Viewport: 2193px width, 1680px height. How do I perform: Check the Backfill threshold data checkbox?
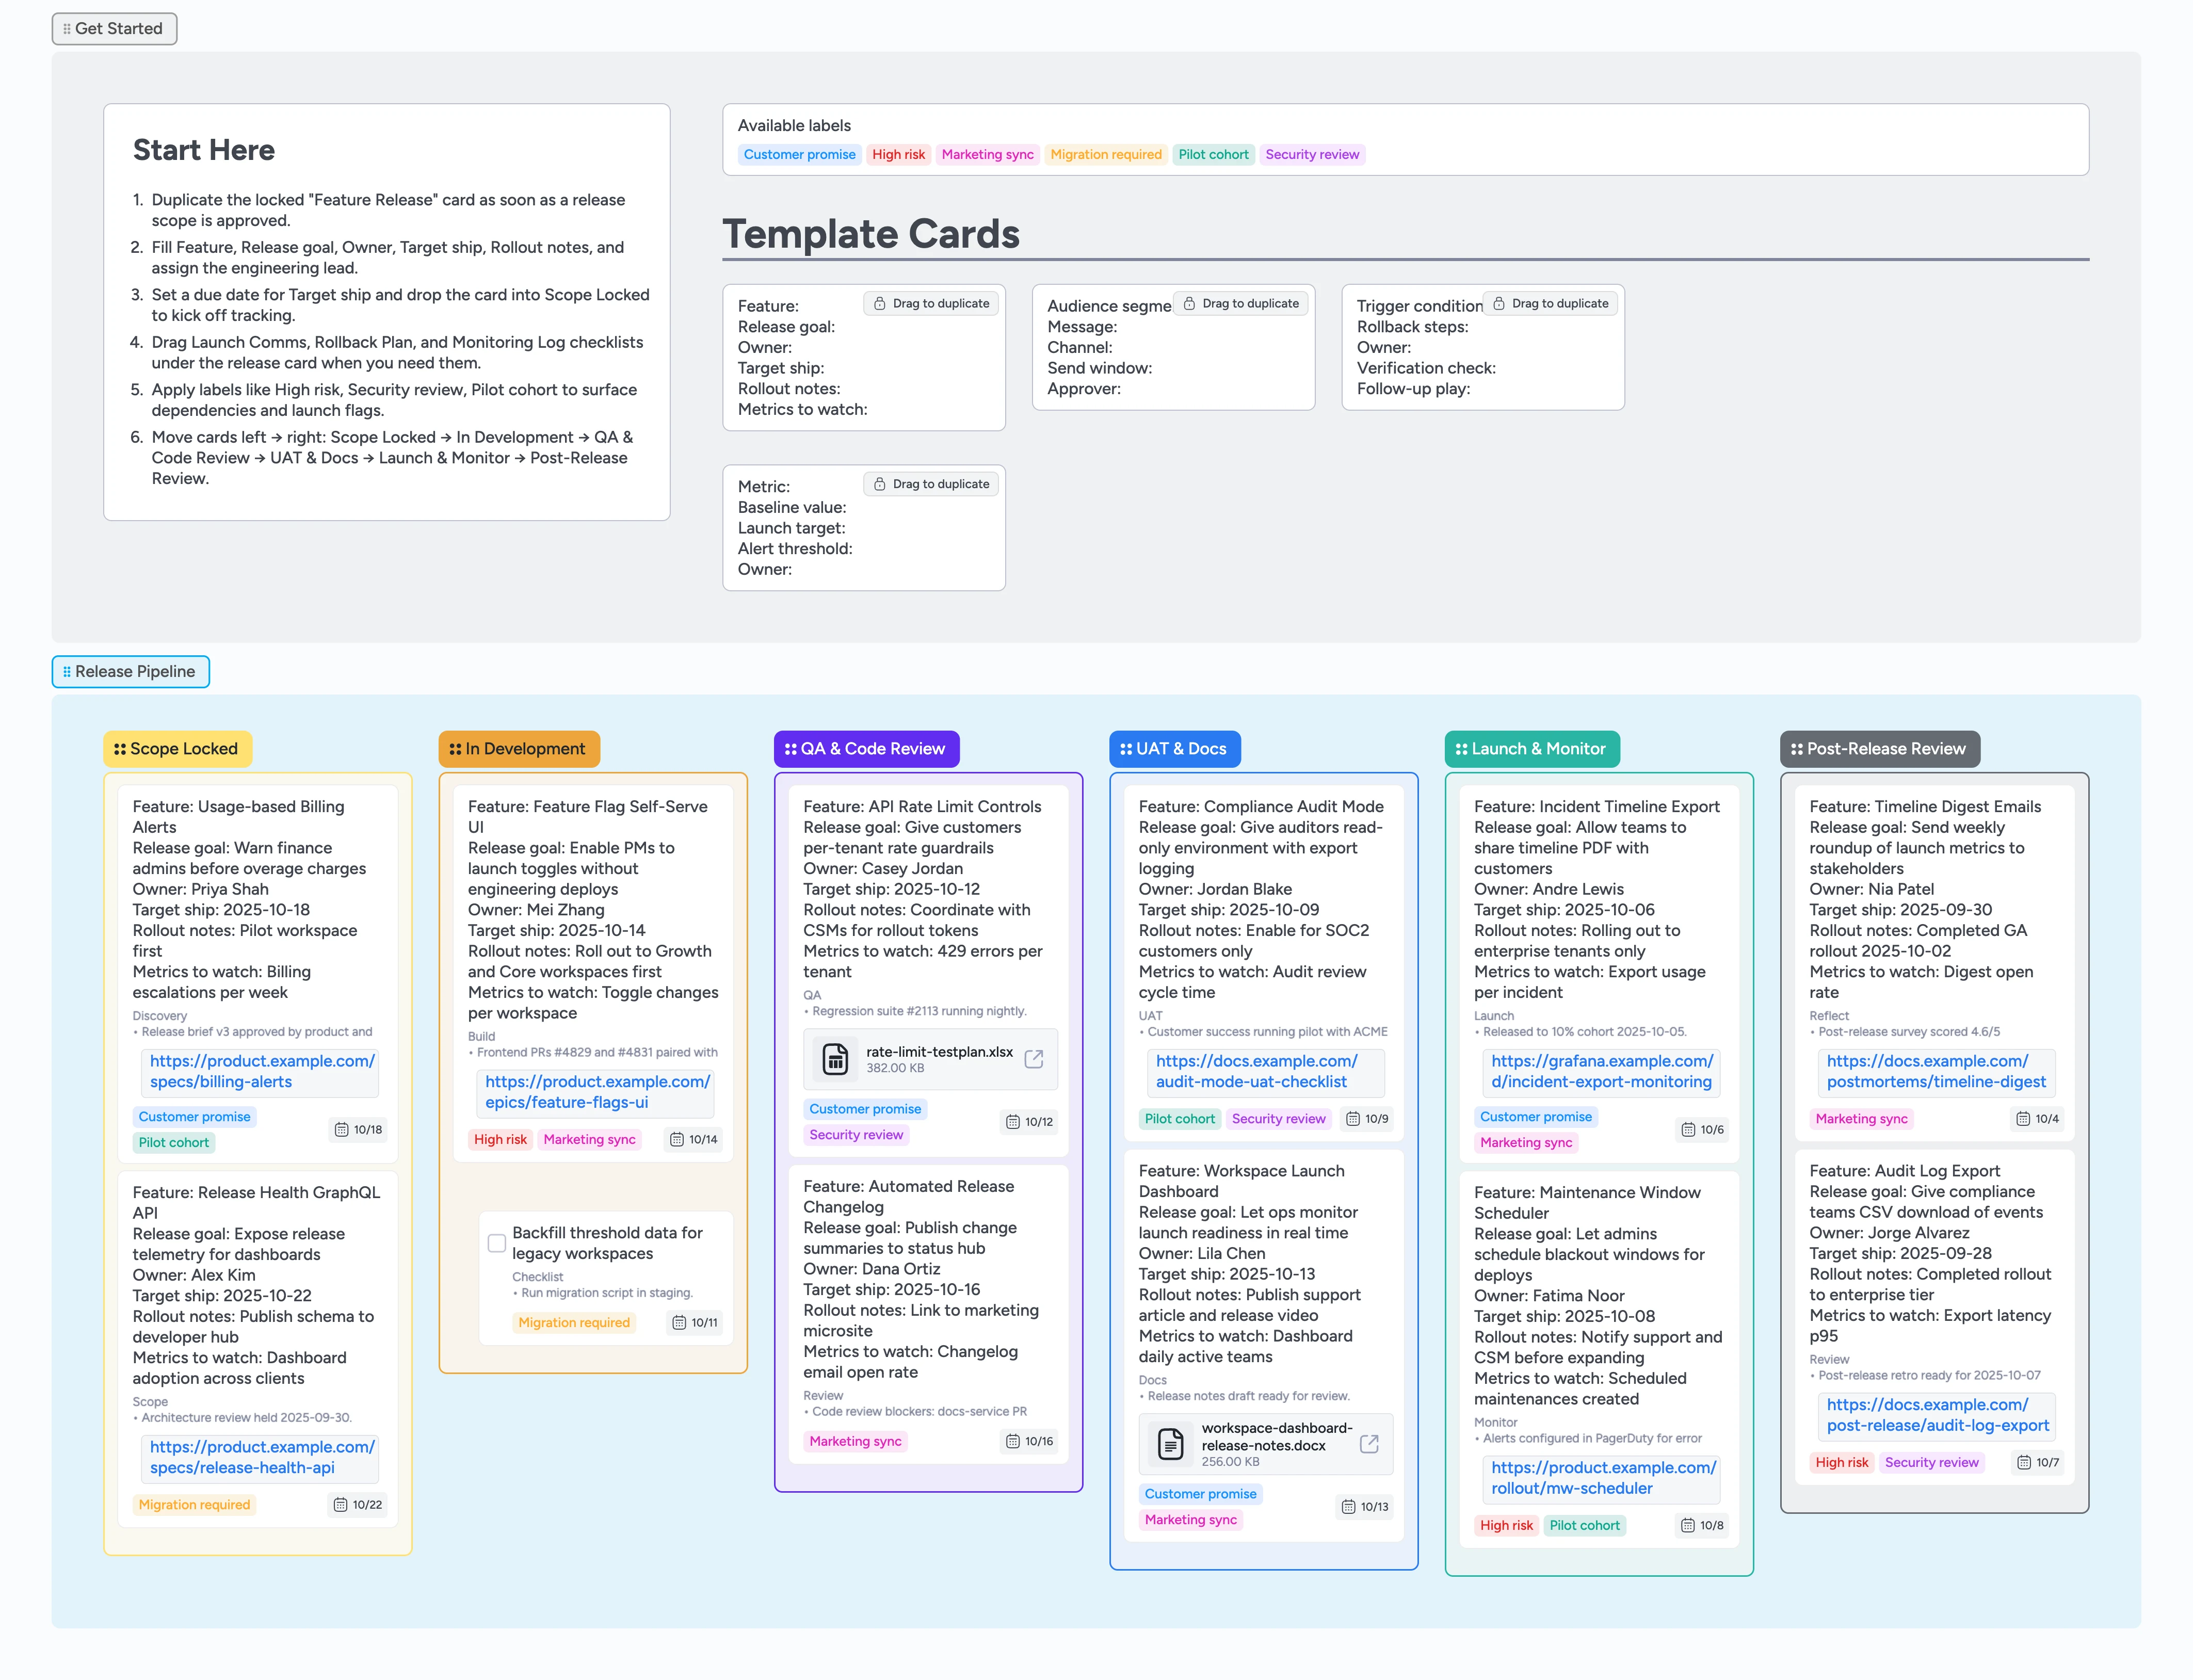[497, 1243]
